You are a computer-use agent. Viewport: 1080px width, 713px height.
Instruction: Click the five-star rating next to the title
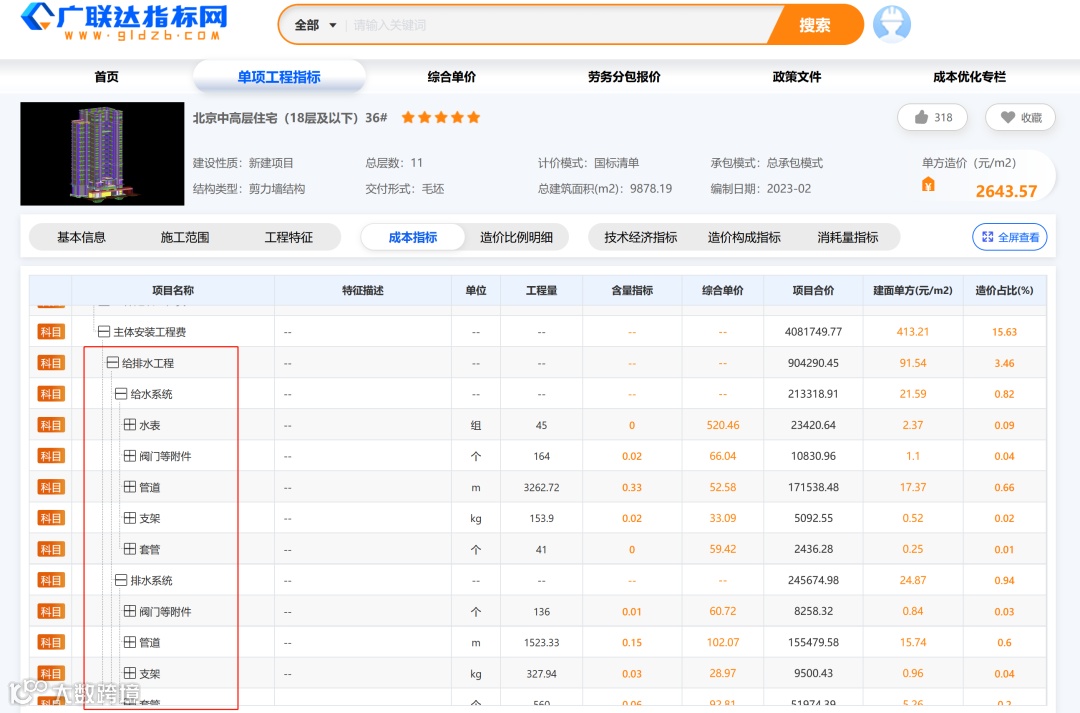pyautogui.click(x=441, y=117)
